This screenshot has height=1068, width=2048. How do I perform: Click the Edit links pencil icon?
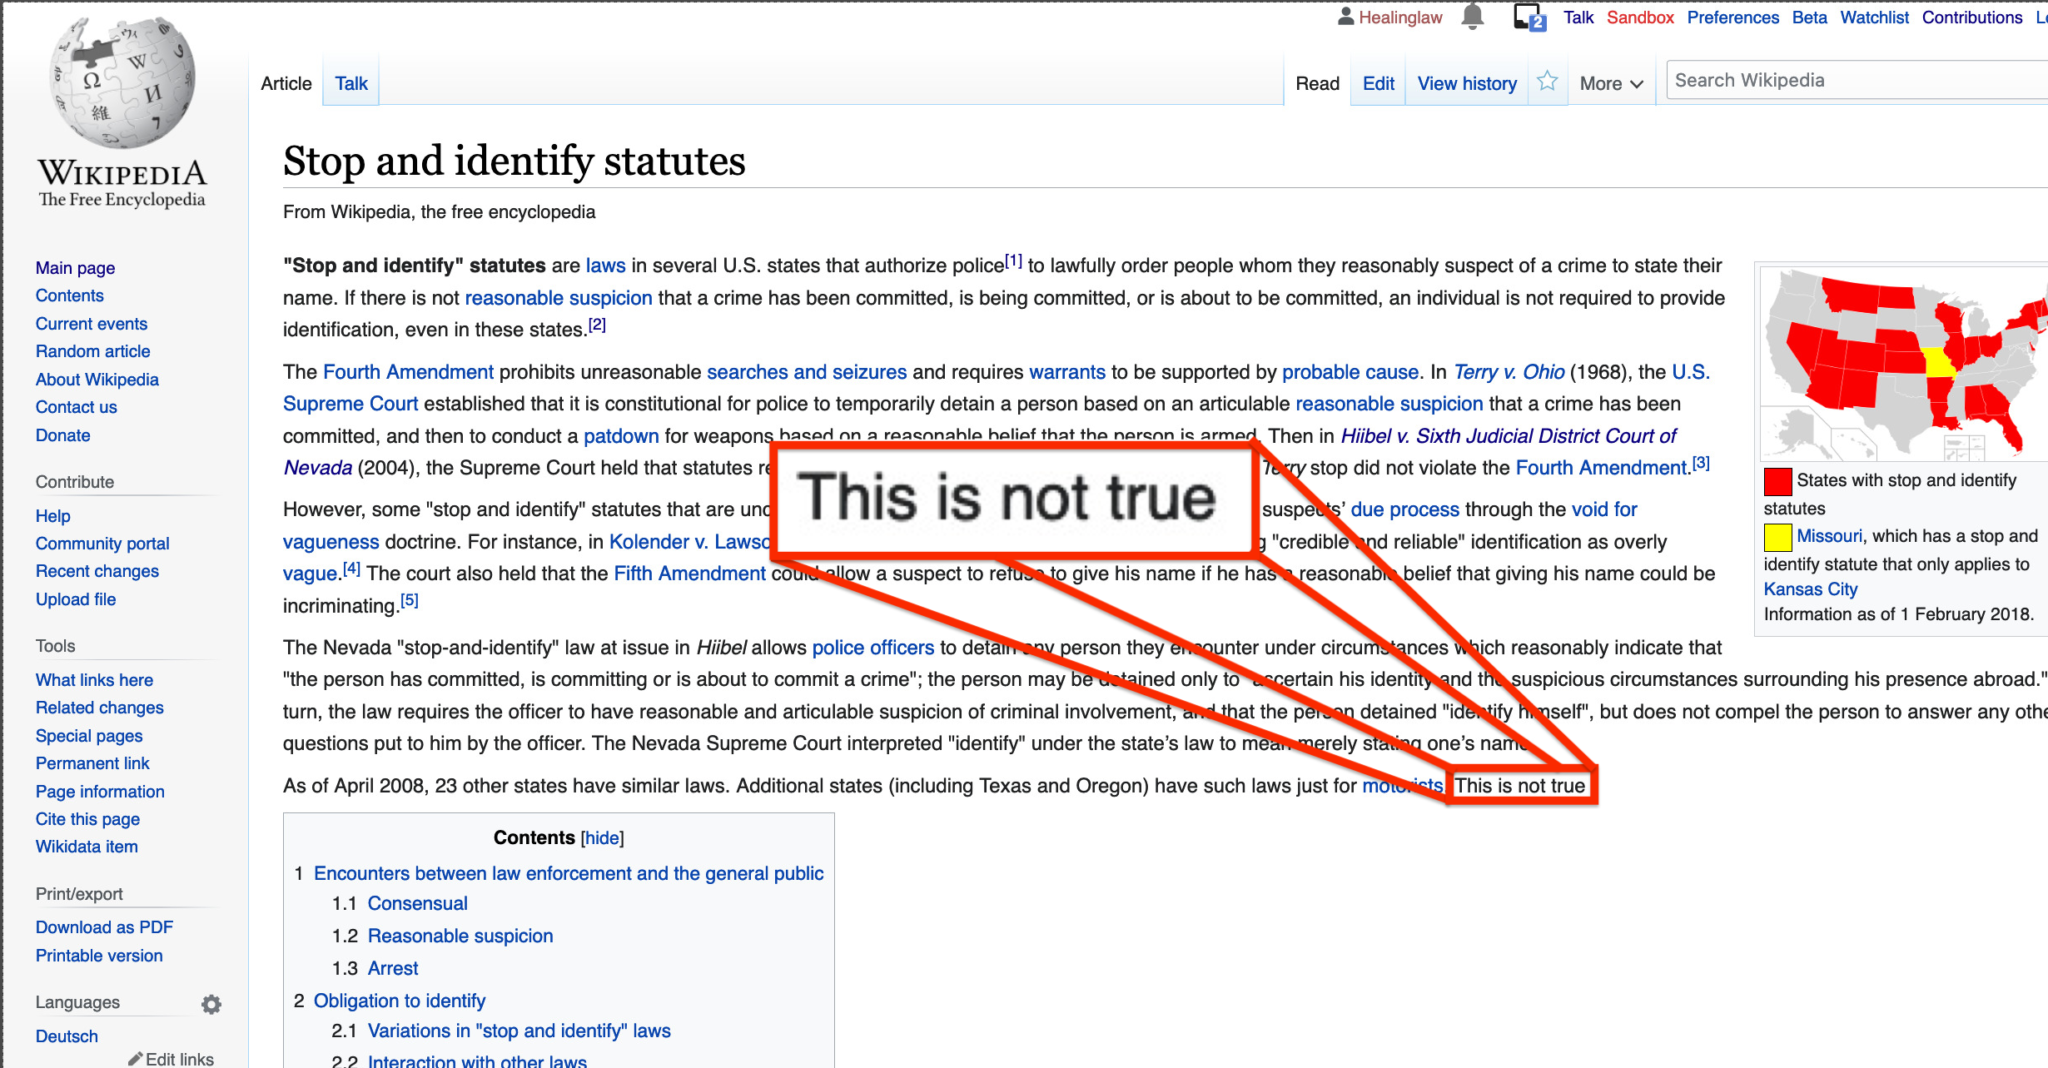(x=136, y=1059)
